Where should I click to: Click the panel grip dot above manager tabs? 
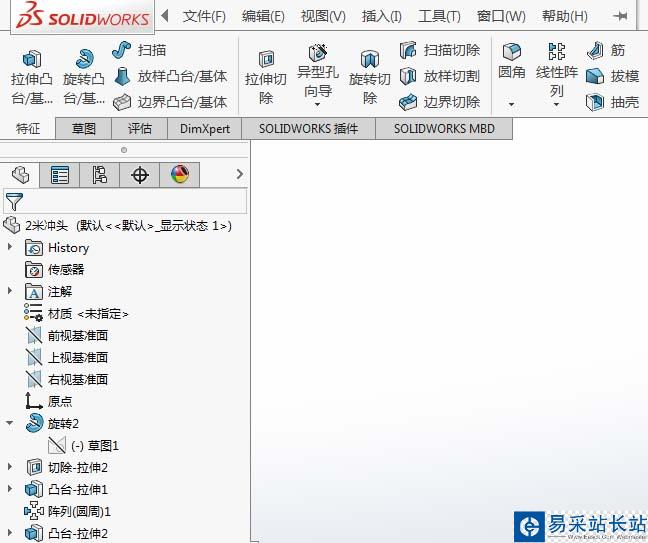pos(124,150)
